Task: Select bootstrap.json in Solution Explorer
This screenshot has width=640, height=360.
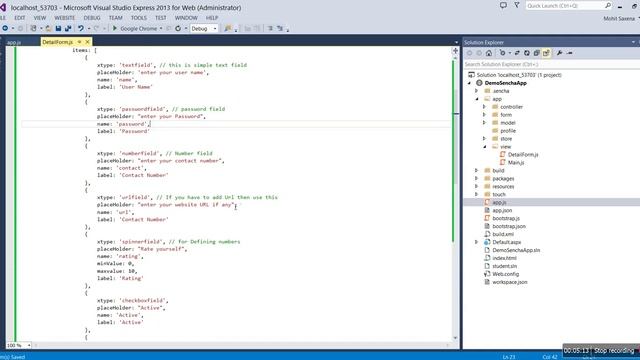Action: tap(509, 227)
